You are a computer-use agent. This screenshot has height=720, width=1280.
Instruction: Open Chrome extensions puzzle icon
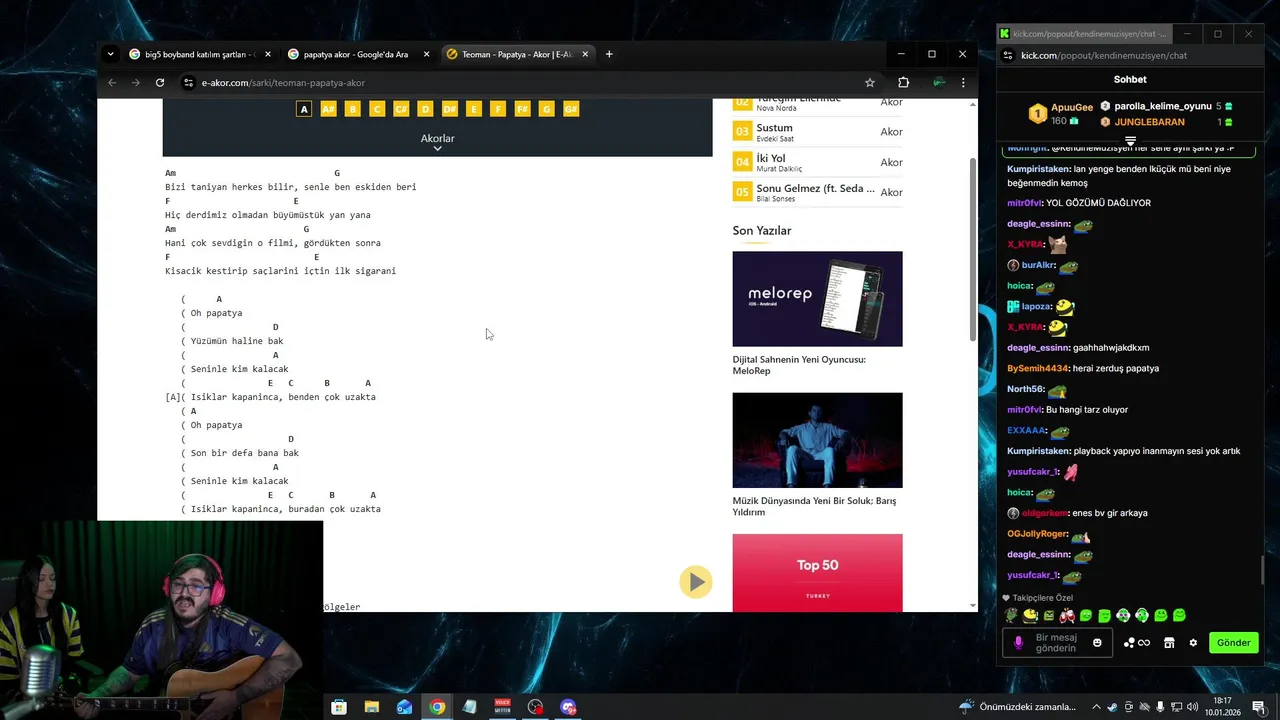tap(903, 83)
